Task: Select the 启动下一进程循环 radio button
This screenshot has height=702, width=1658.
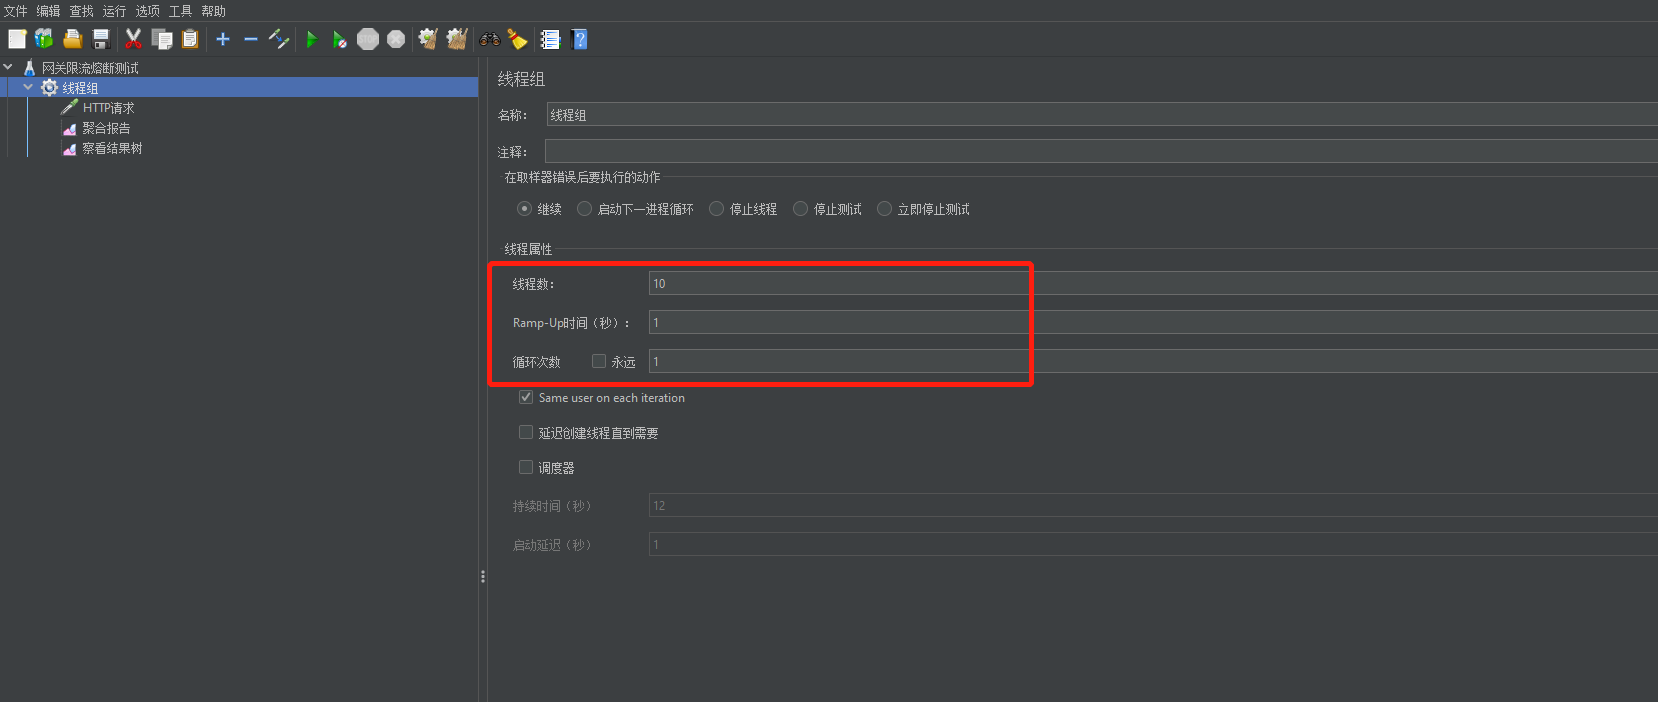Action: coord(585,209)
